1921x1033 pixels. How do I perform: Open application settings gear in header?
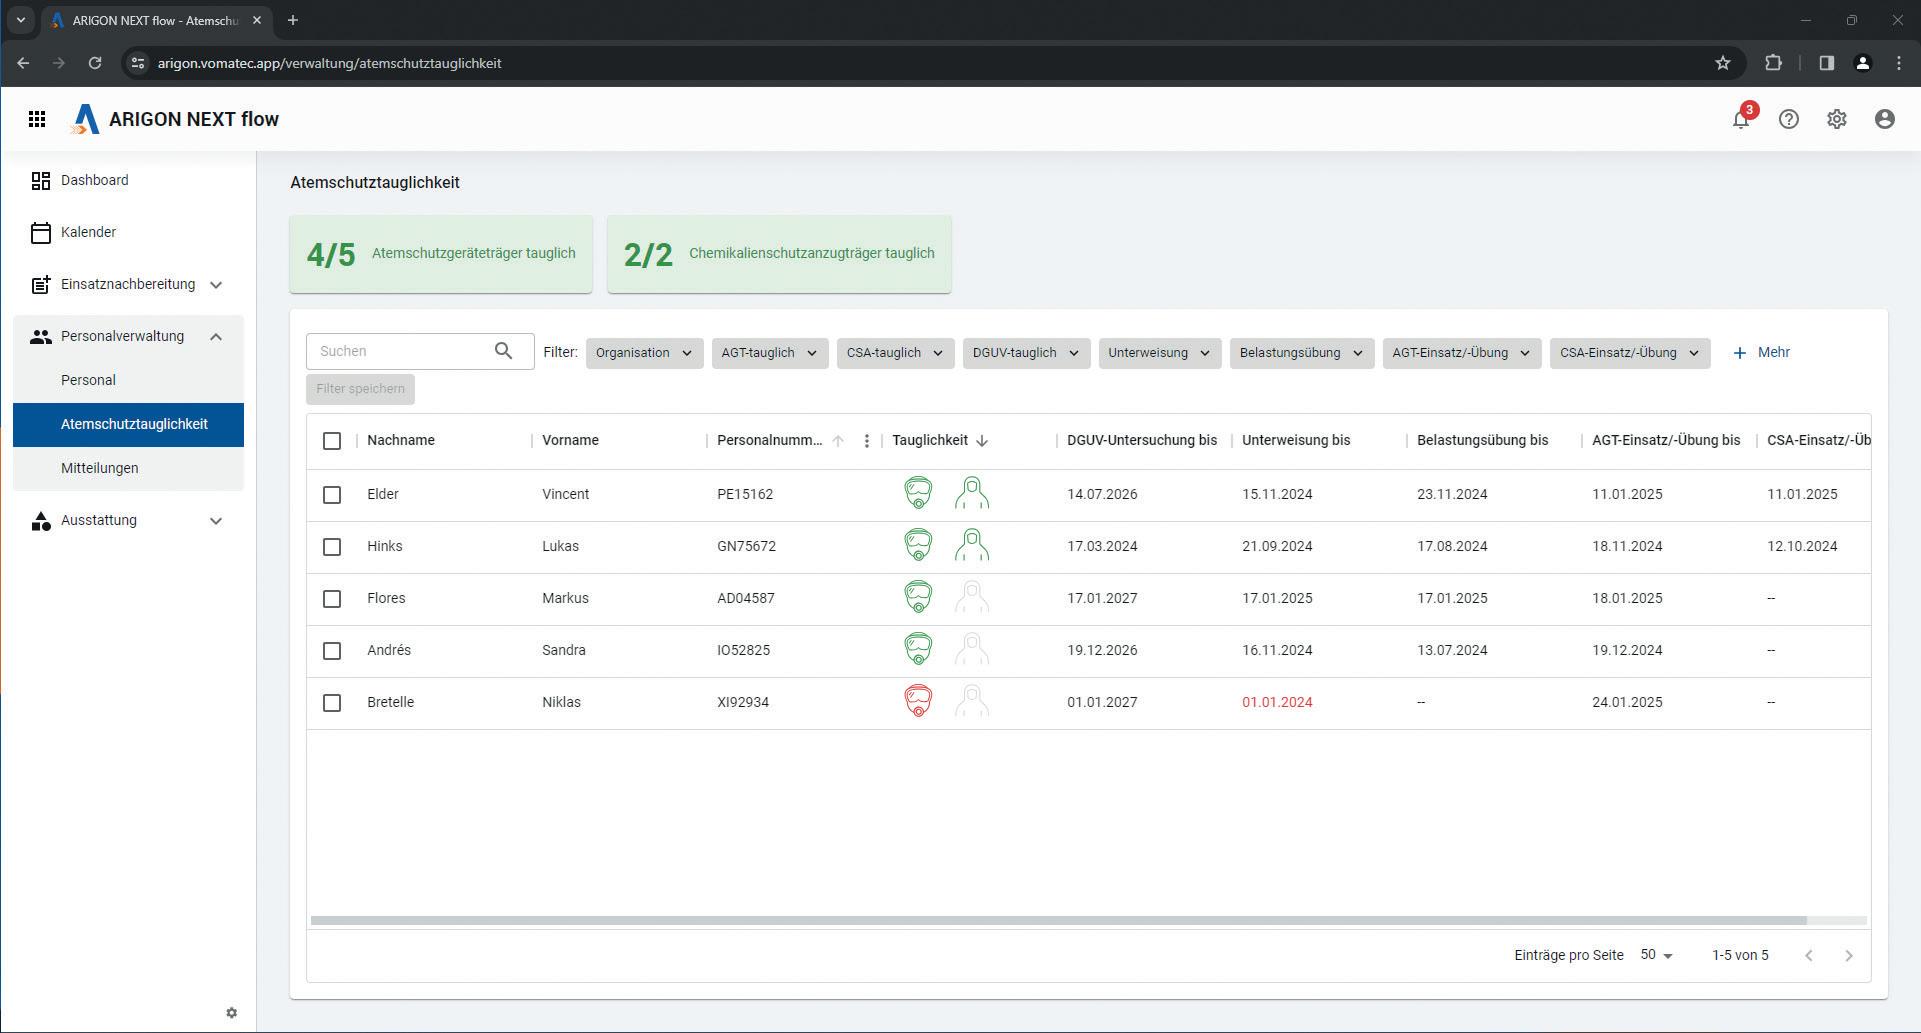[1837, 119]
